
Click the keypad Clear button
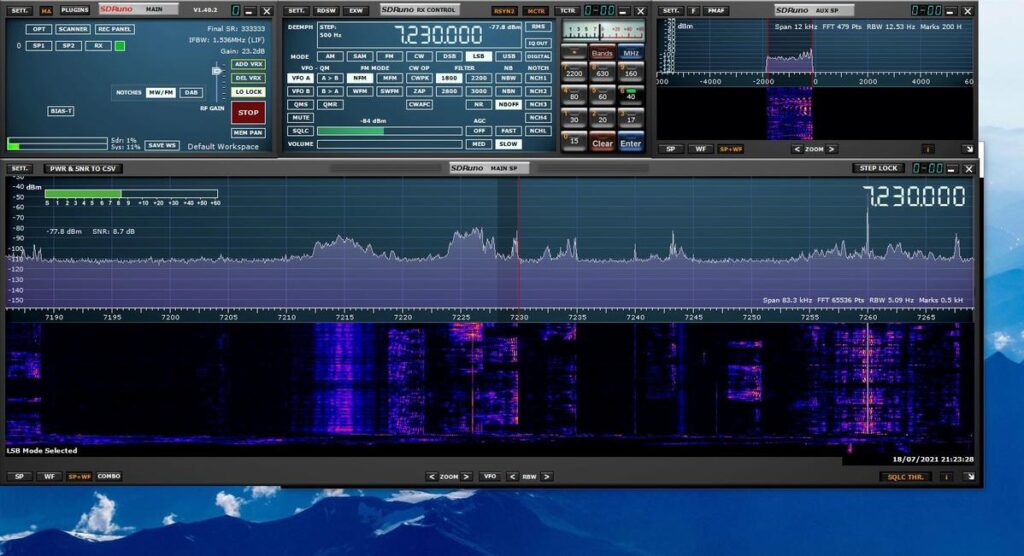(x=602, y=142)
